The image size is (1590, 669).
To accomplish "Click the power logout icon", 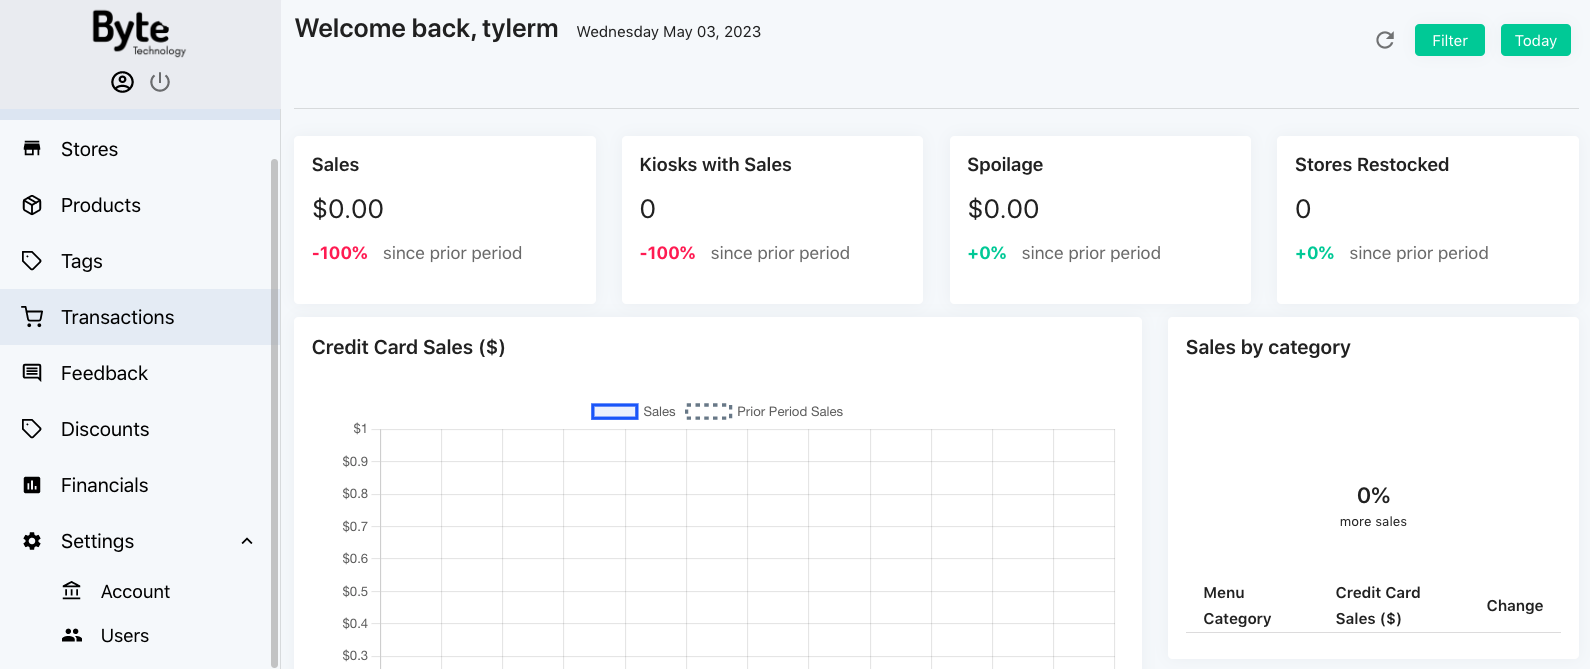I will pyautogui.click(x=160, y=82).
